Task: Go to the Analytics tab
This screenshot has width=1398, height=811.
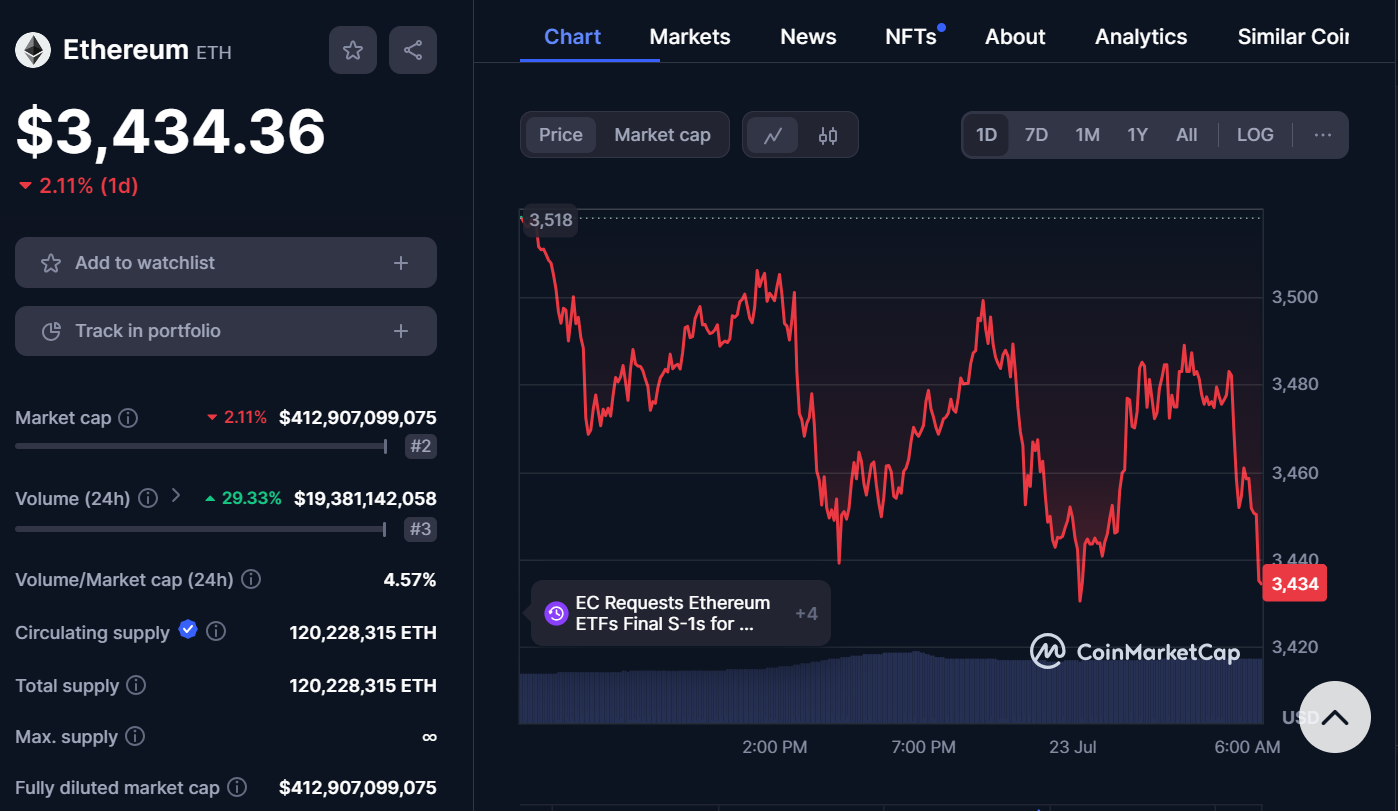Action: click(x=1140, y=37)
